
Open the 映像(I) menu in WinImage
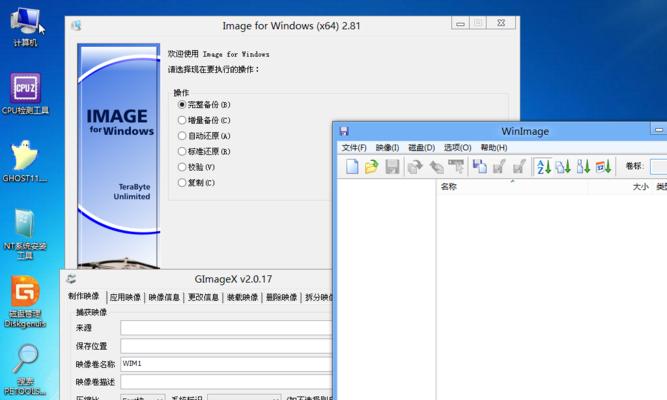(x=387, y=148)
